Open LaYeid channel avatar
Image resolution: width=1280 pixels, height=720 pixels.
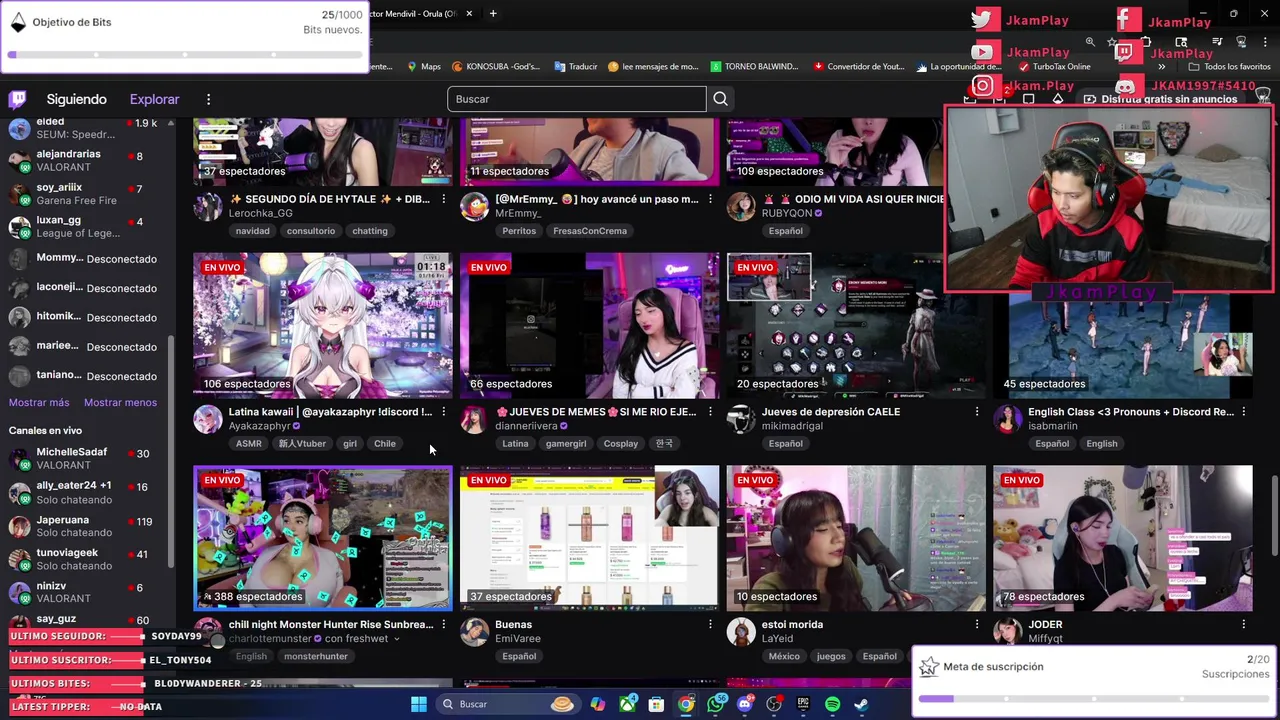pyautogui.click(x=741, y=631)
